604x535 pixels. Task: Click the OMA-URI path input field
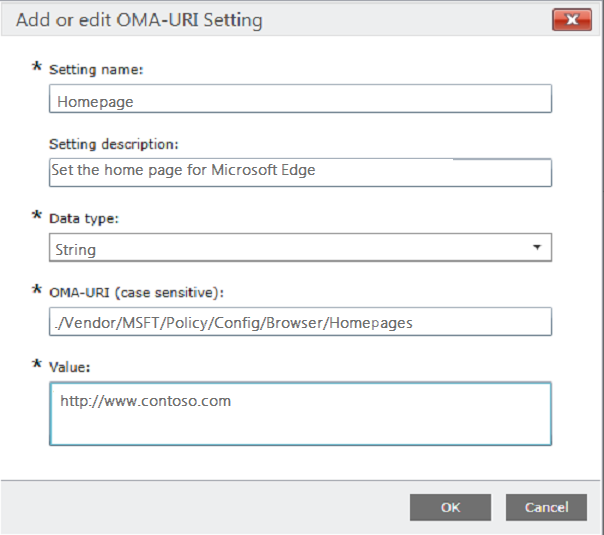click(300, 322)
